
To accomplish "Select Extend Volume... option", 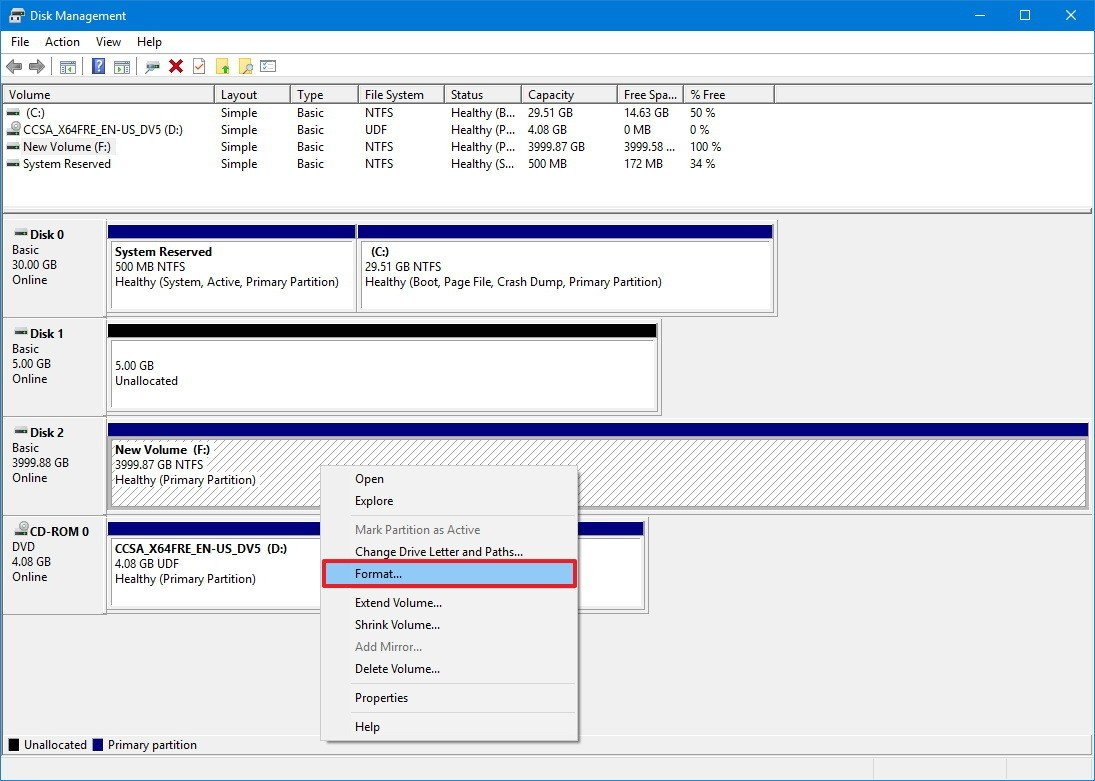I will tap(449, 603).
